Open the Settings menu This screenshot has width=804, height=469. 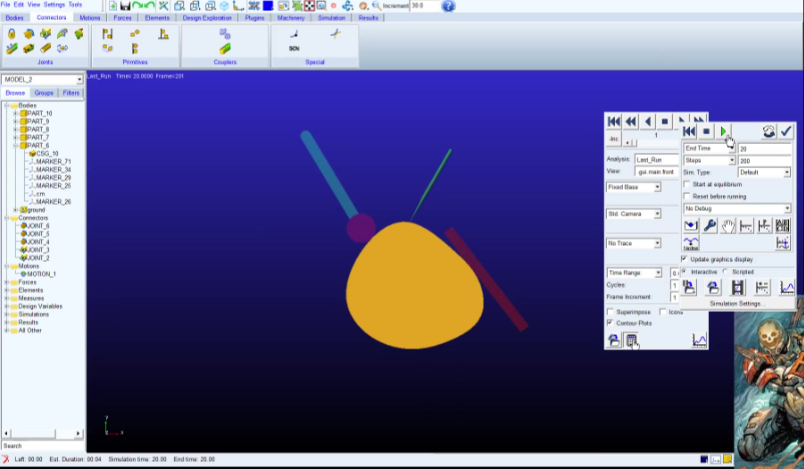point(53,5)
